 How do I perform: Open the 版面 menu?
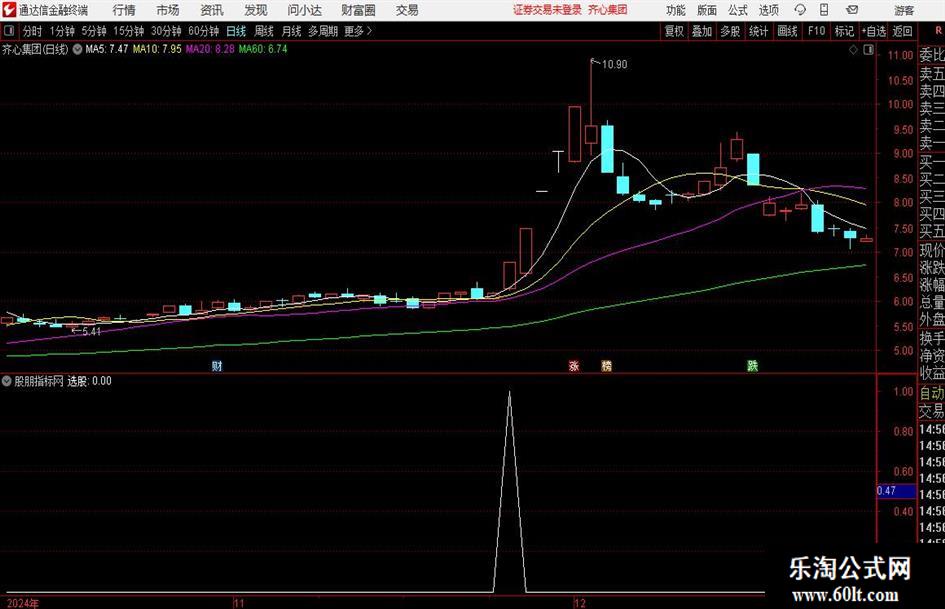707,10
